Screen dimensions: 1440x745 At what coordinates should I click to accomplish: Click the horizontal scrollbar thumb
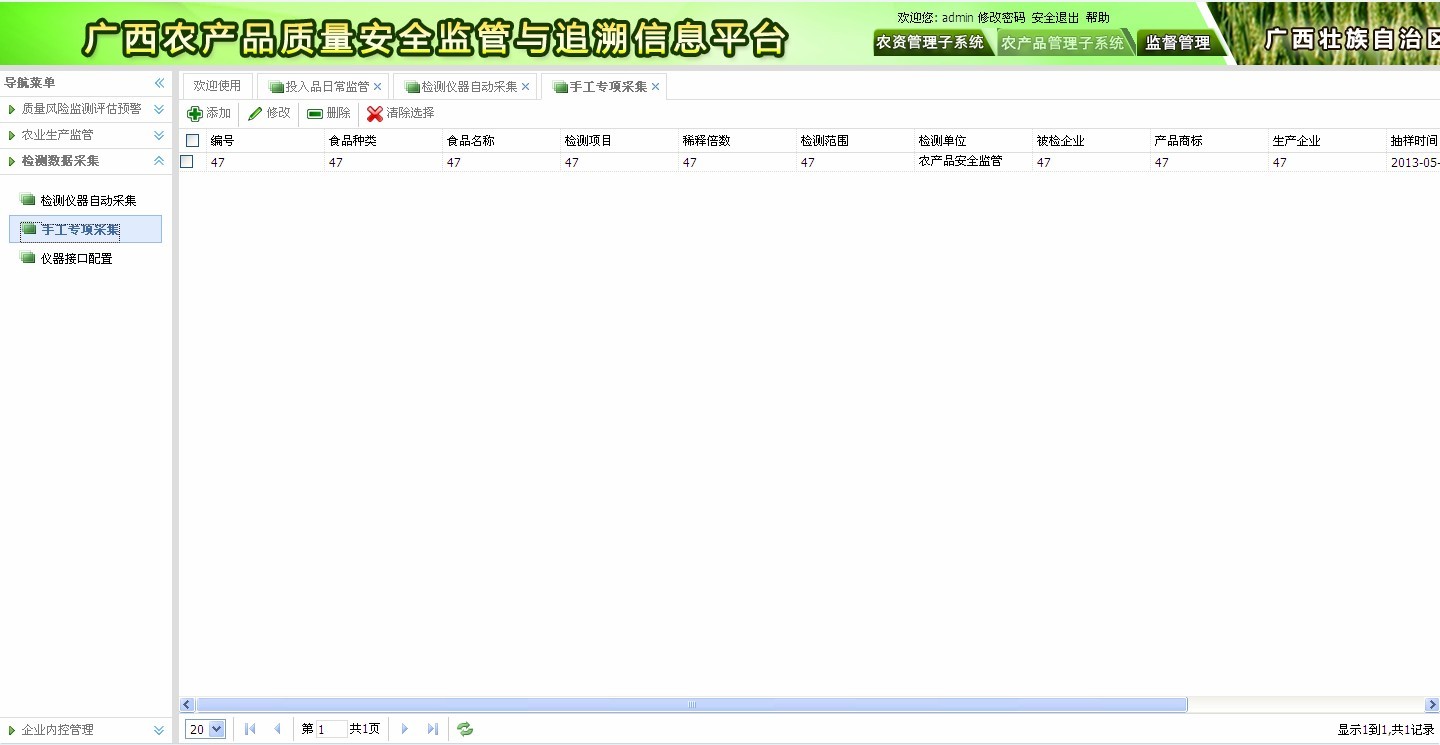[691, 705]
